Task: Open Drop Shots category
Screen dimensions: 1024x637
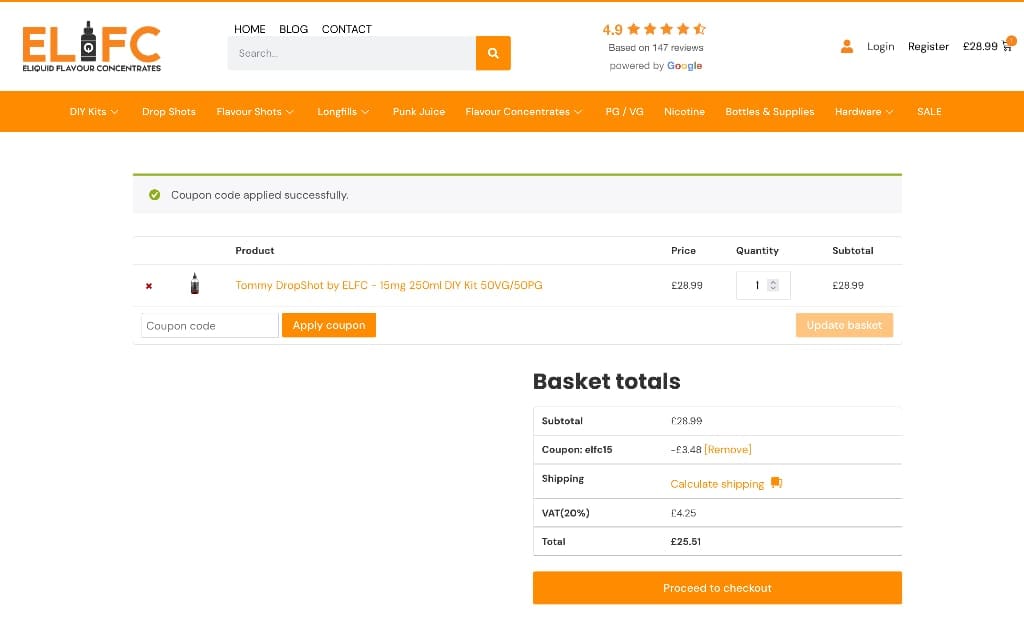Action: click(x=168, y=112)
